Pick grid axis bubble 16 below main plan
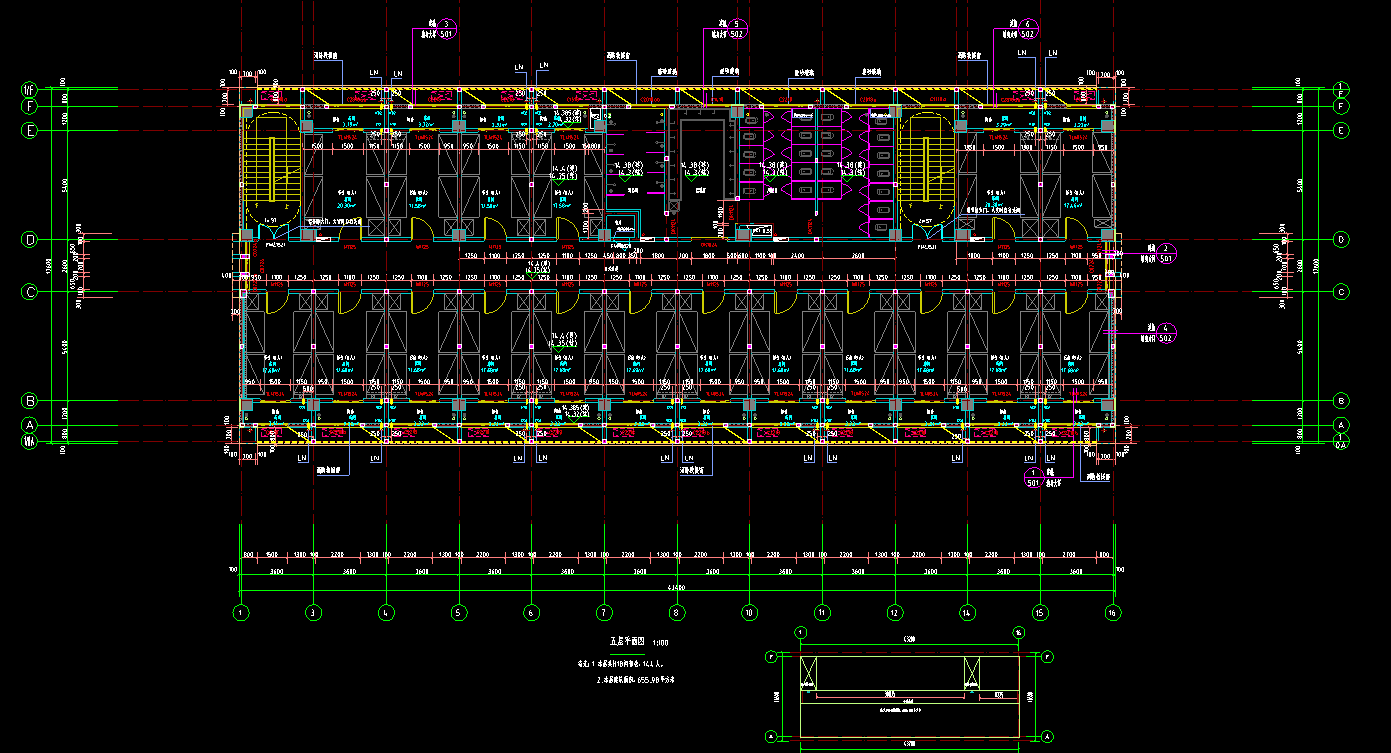This screenshot has height=753, width=1391. [1112, 612]
